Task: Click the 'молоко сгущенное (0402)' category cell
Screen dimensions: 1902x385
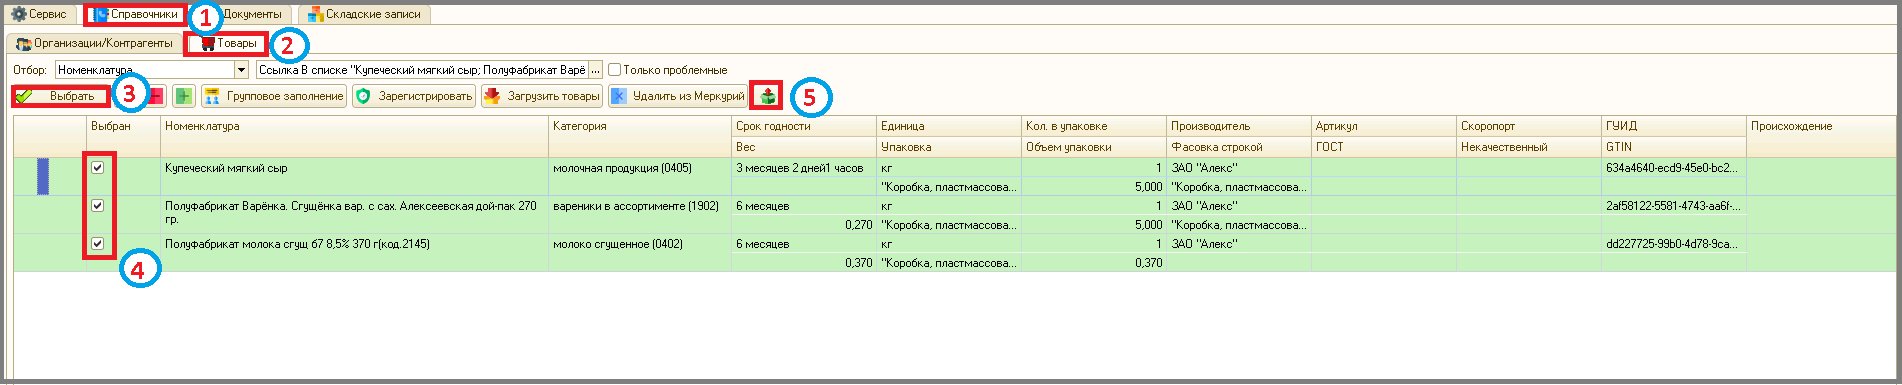Action: point(618,244)
